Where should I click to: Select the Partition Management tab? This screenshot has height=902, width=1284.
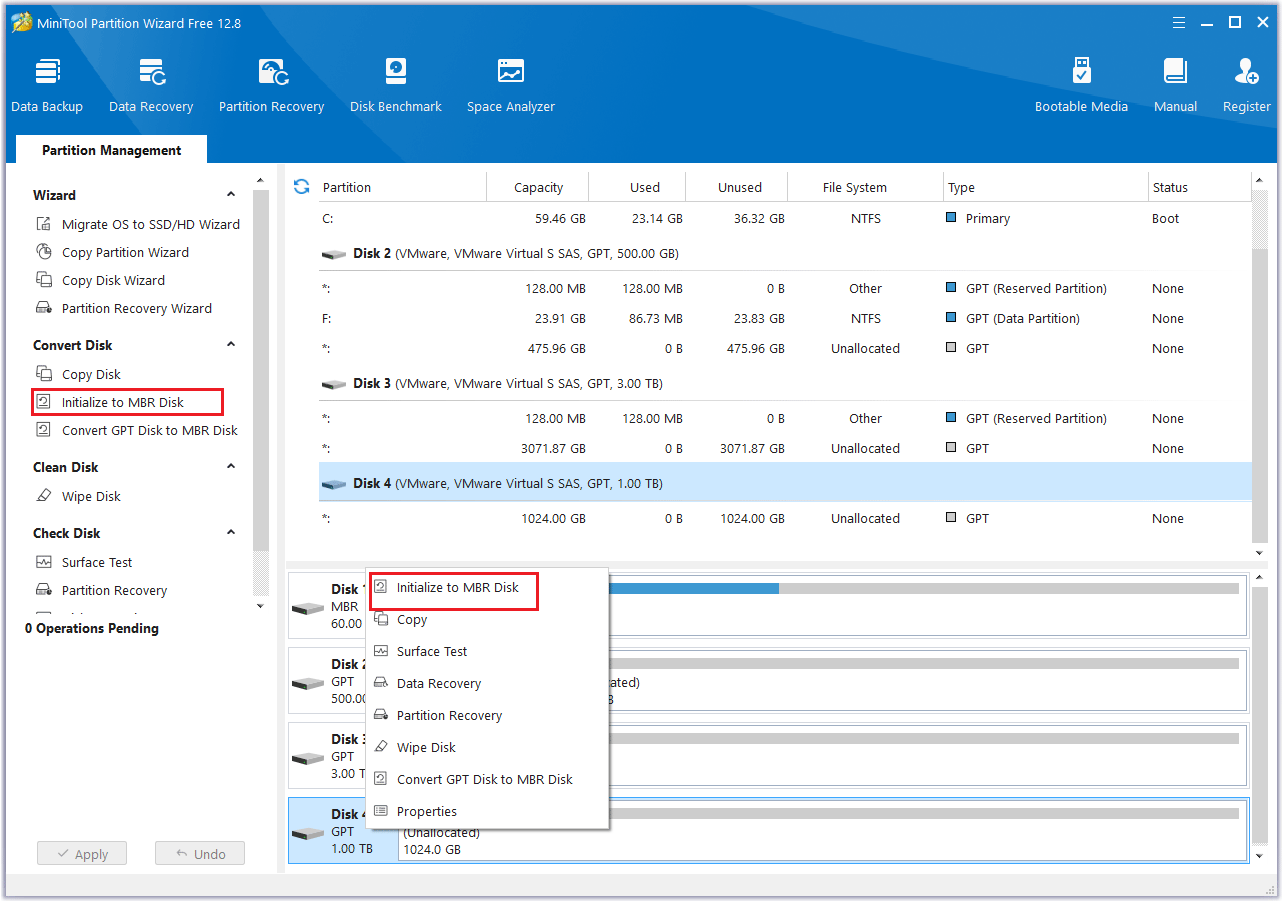pos(112,150)
